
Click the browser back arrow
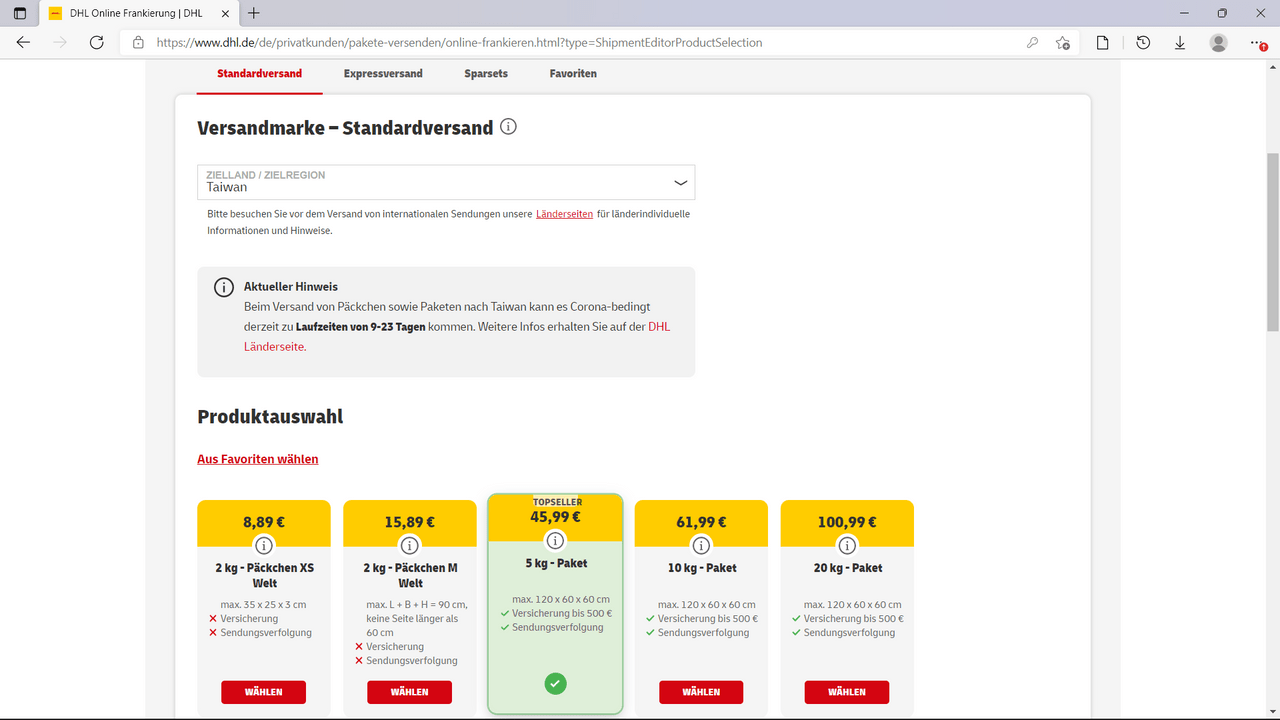tap(23, 43)
